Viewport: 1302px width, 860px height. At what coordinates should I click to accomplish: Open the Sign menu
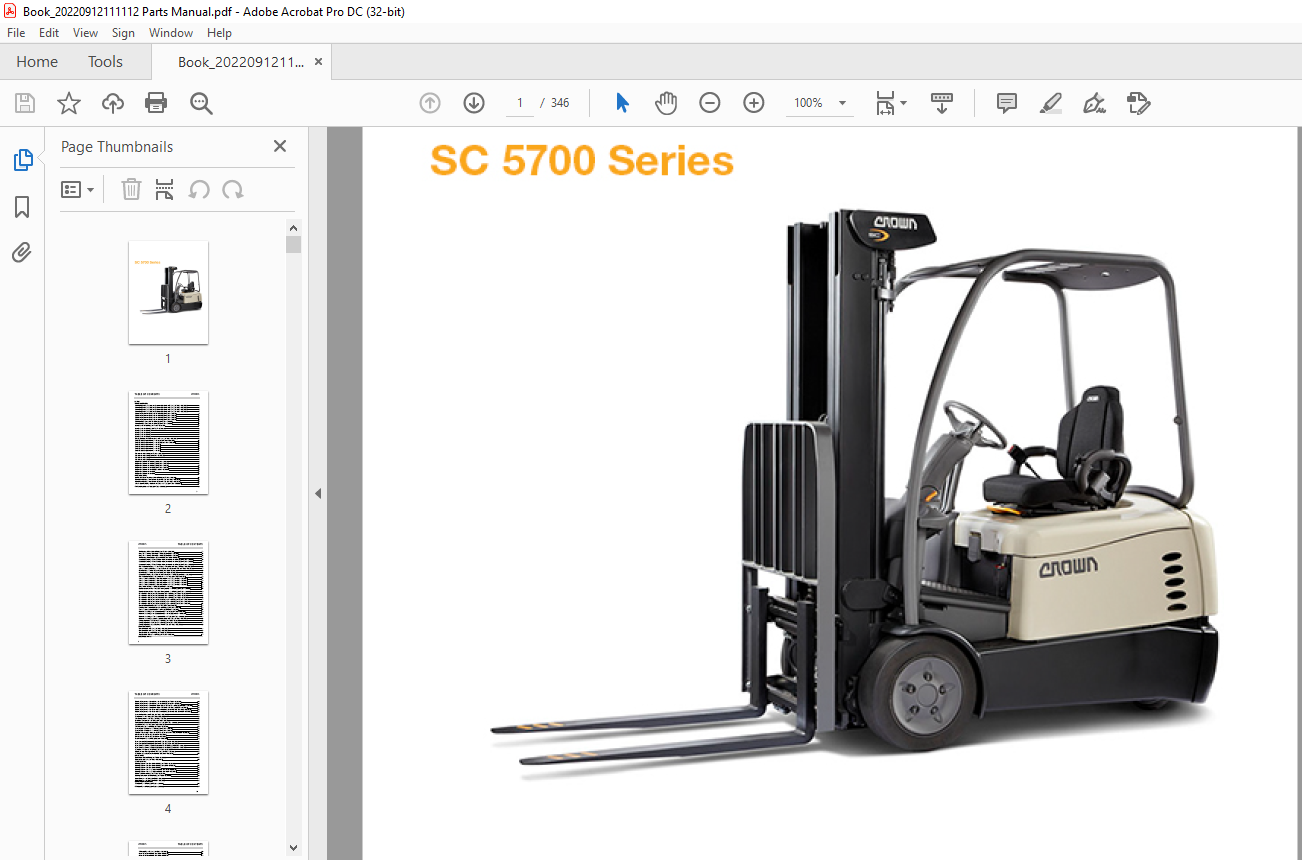pyautogui.click(x=123, y=33)
